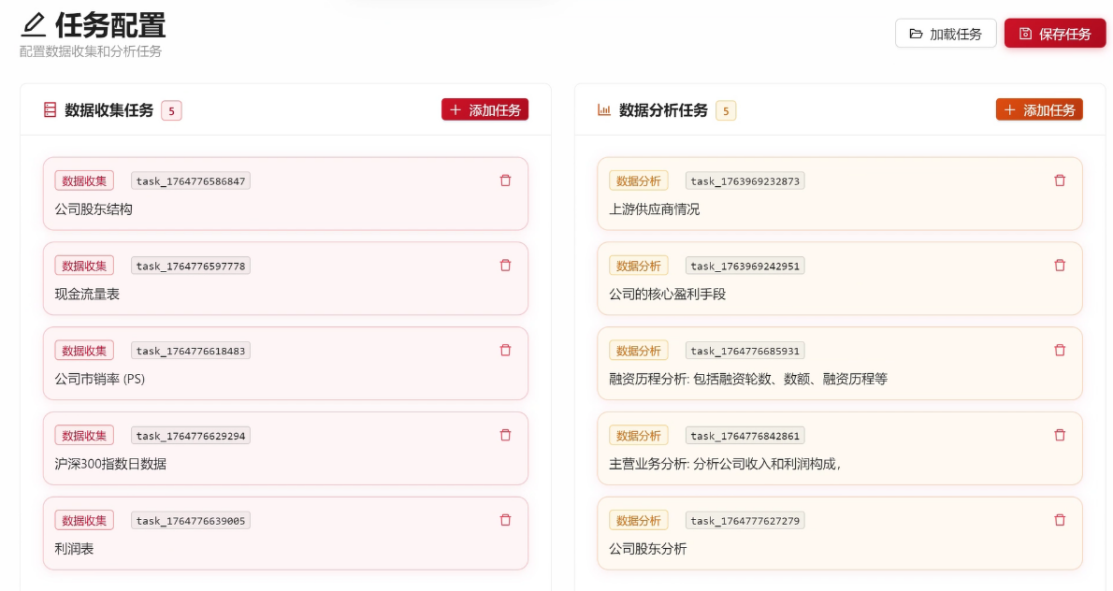
Task: Click trash icon for 融资历程分析 task
Action: (x=1060, y=351)
